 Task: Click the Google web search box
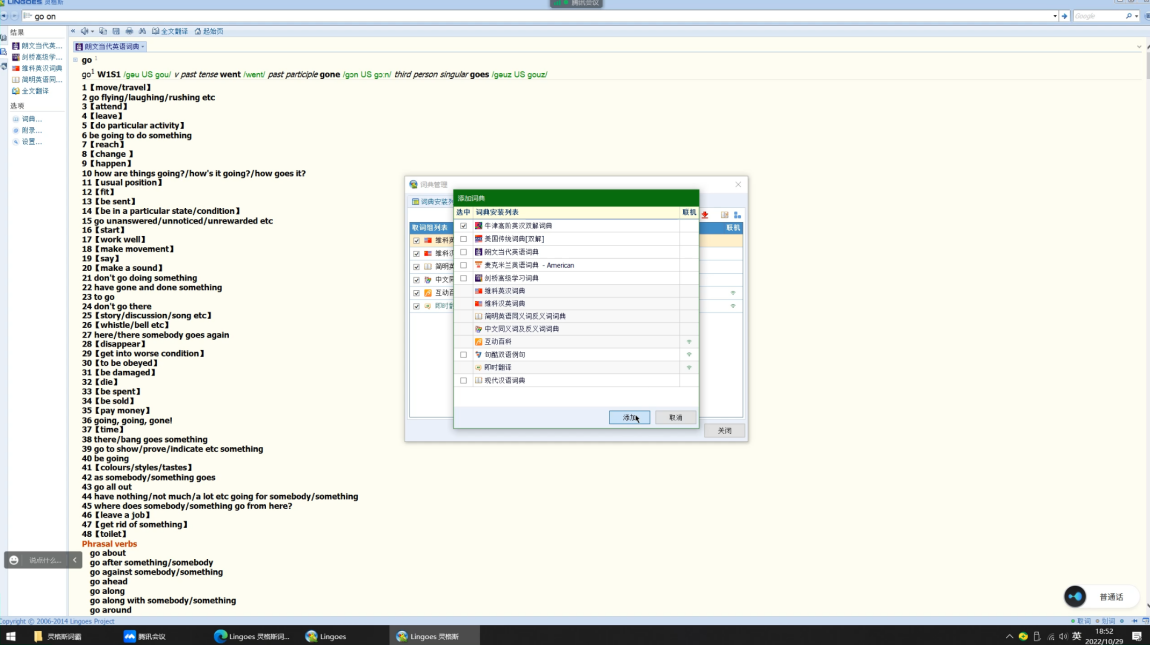[1098, 16]
